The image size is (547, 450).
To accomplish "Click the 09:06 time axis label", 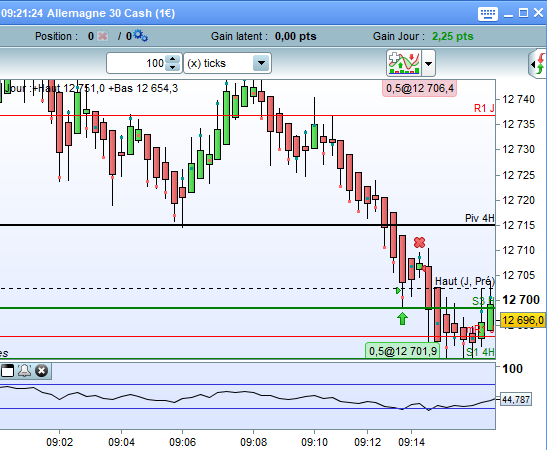I will point(182,442).
